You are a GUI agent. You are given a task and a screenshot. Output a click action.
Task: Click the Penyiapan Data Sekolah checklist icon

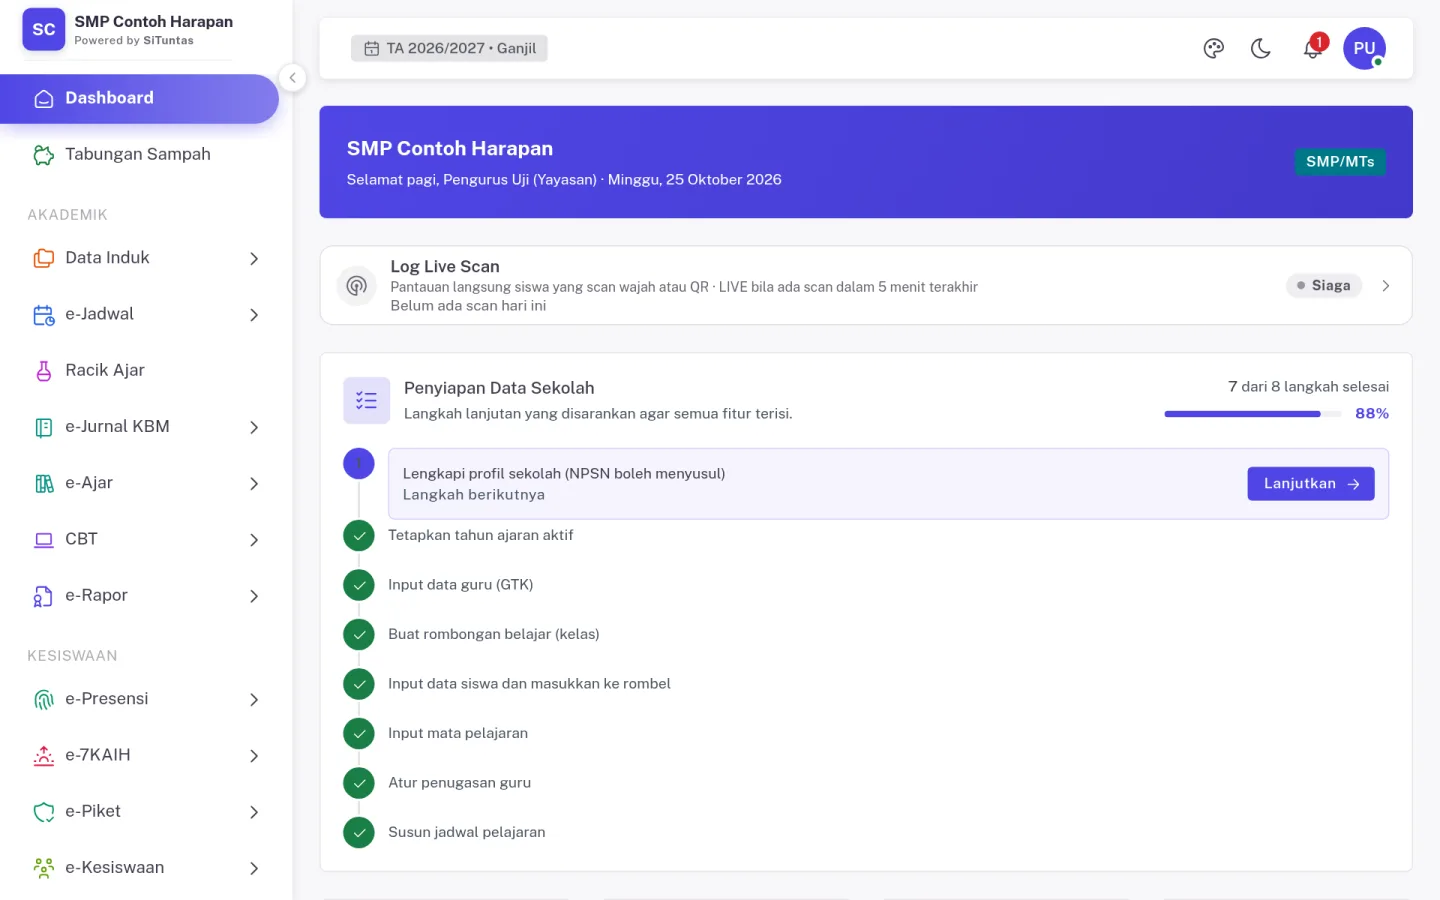[366, 400]
